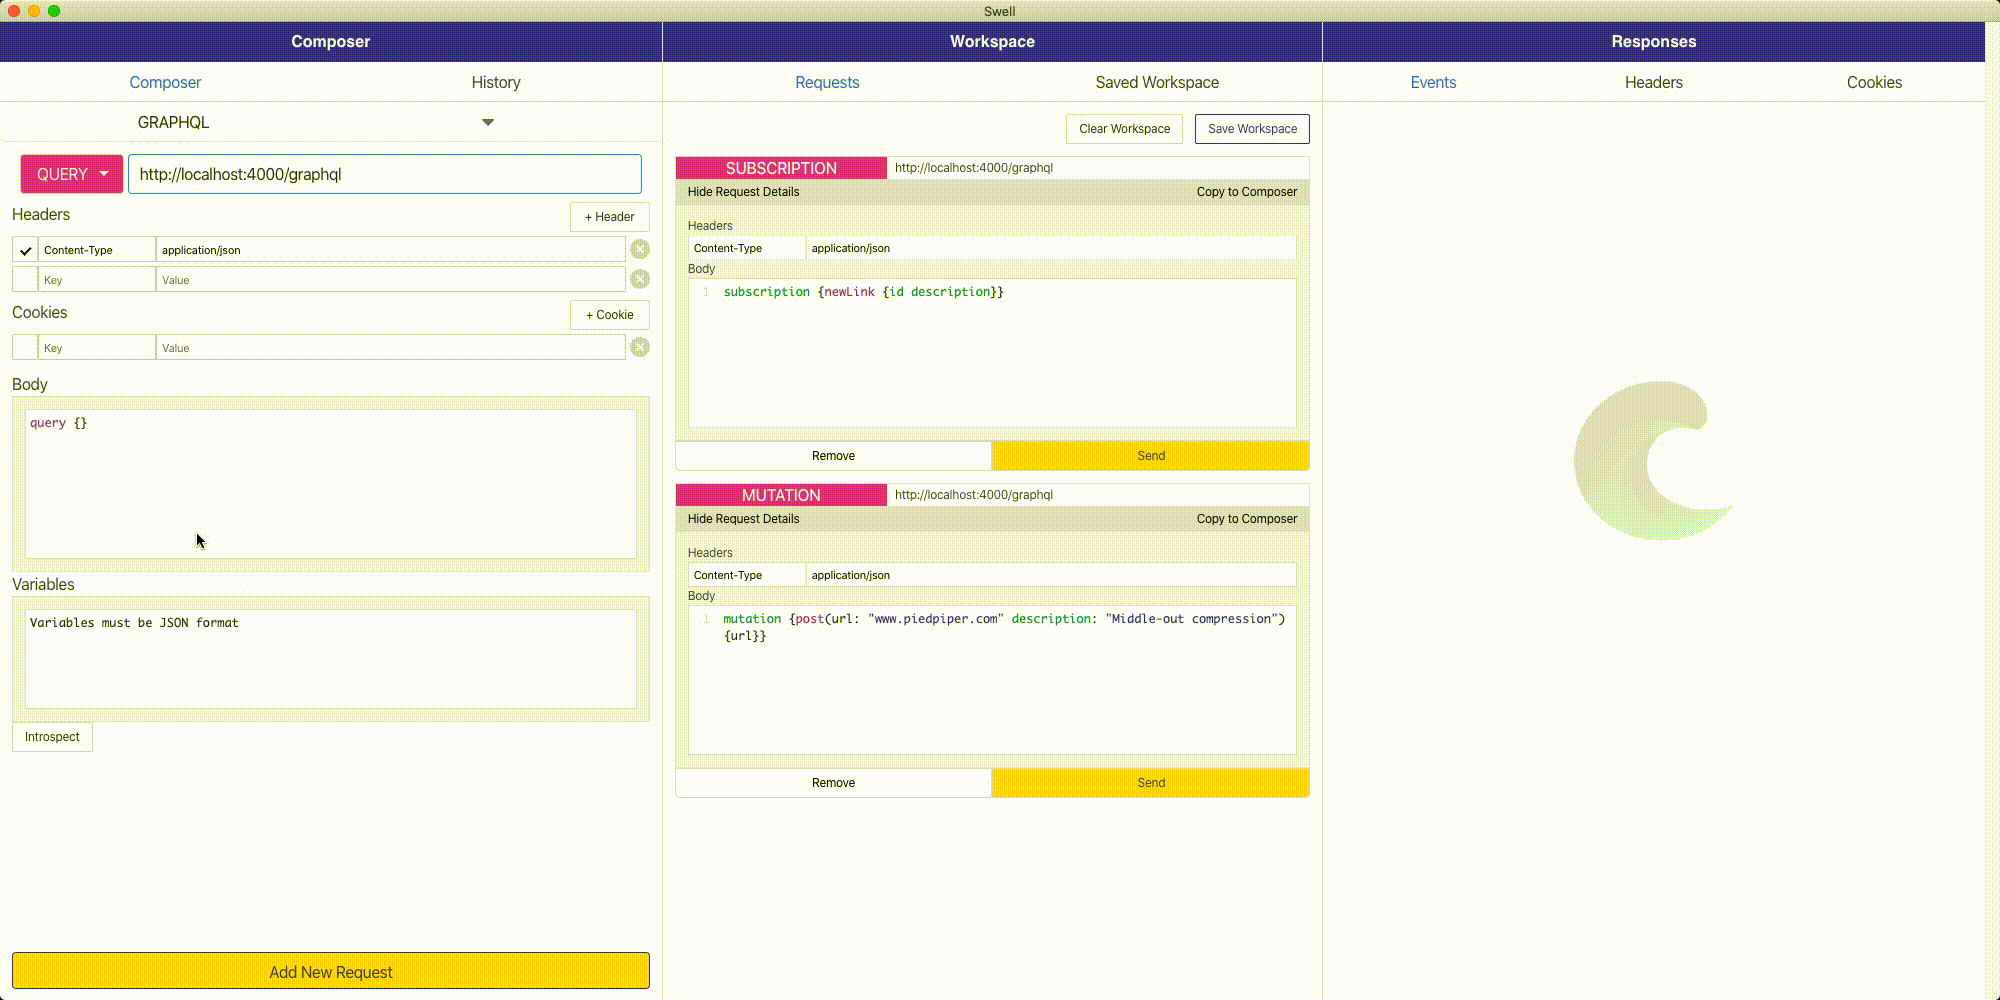Screen dimensions: 2000x1000
Task: Select the Headers tab in Responses
Action: click(1654, 82)
